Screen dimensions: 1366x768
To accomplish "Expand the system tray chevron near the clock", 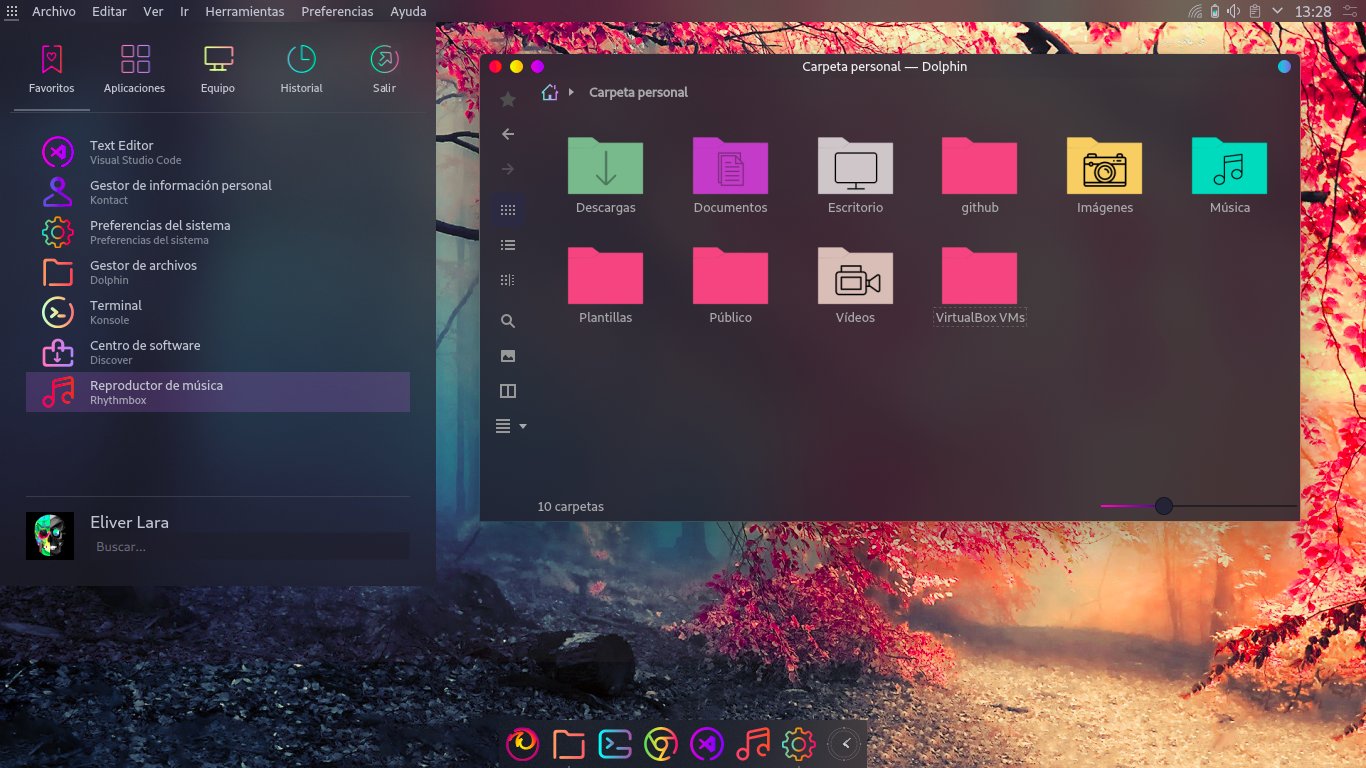I will 1276,11.
